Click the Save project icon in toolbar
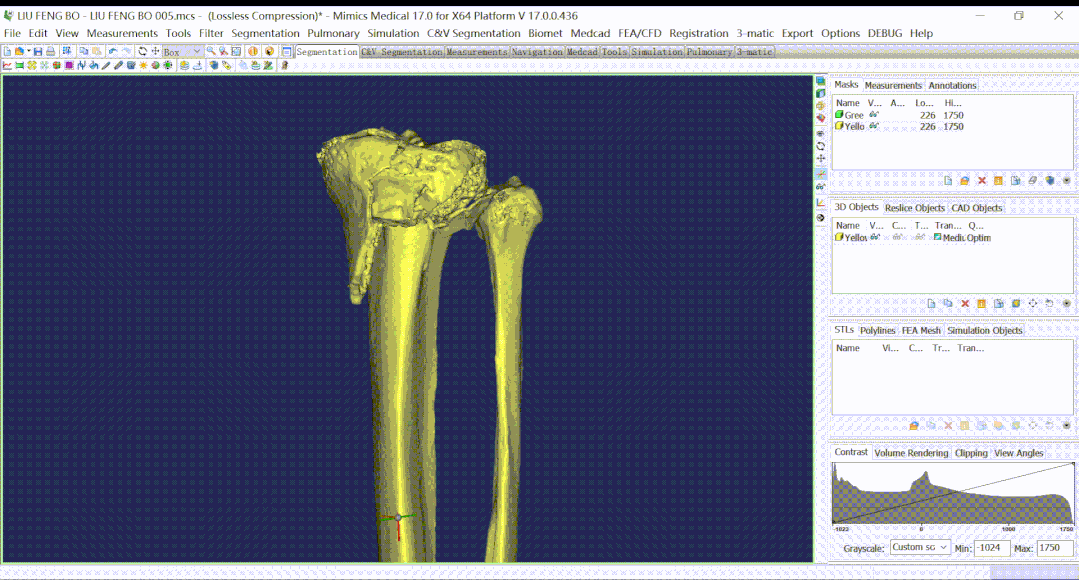Image resolution: width=1079 pixels, height=580 pixels. click(38, 52)
